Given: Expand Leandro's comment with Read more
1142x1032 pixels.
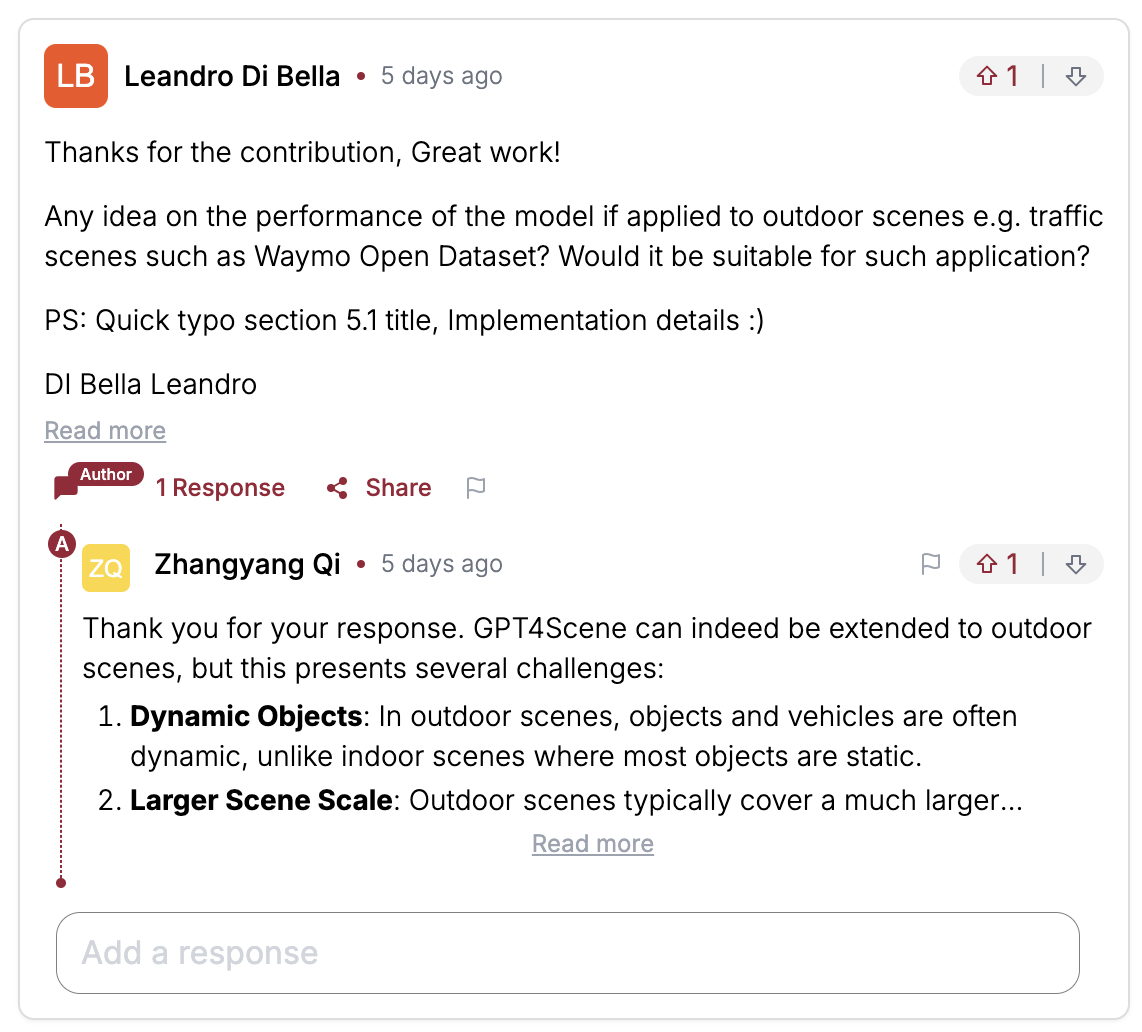Looking at the screenshot, I should [105, 430].
